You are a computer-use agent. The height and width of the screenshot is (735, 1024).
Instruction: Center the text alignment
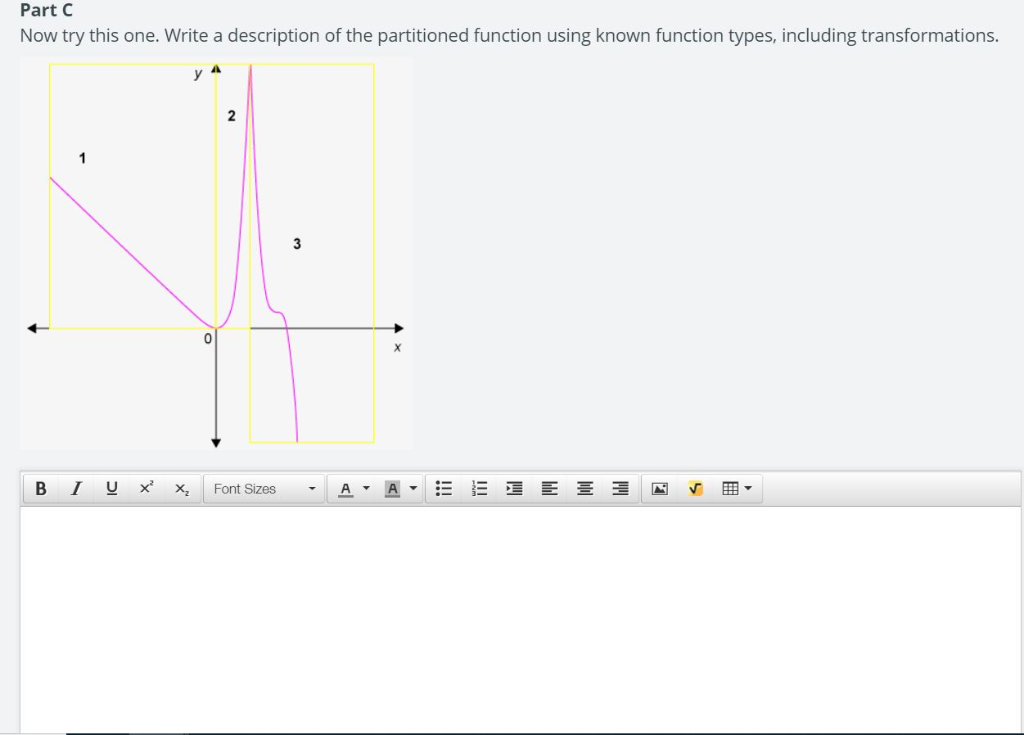pyautogui.click(x=583, y=488)
